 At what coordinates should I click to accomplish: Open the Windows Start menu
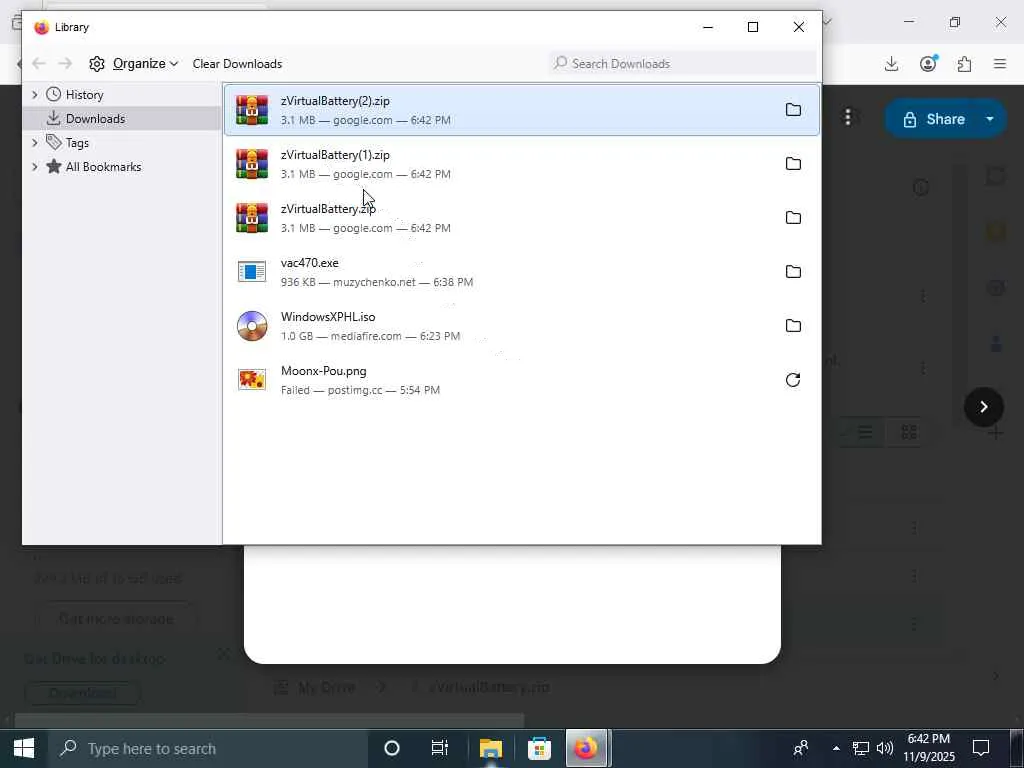24,748
